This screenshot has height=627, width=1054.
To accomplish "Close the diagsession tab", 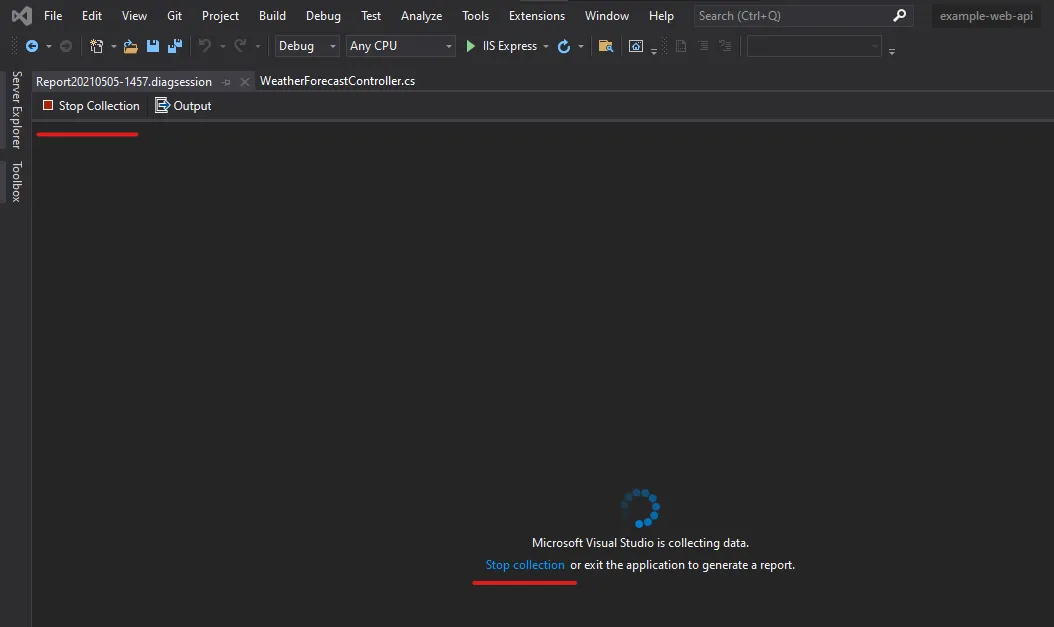I will pos(245,82).
